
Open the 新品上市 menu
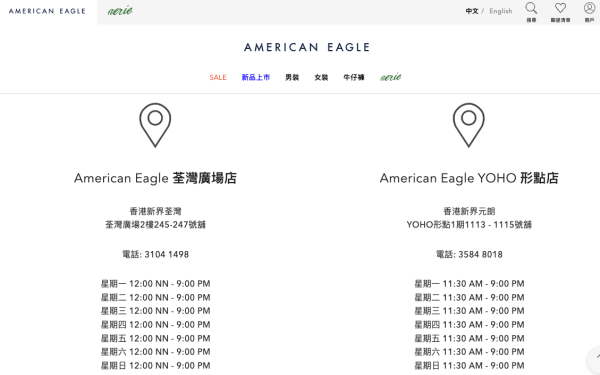(x=256, y=77)
